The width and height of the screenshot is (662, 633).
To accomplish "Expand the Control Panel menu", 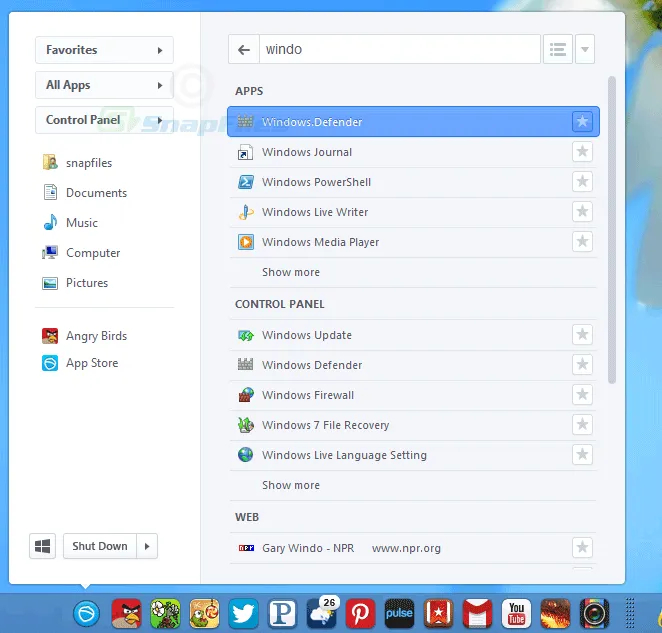I will click(104, 120).
